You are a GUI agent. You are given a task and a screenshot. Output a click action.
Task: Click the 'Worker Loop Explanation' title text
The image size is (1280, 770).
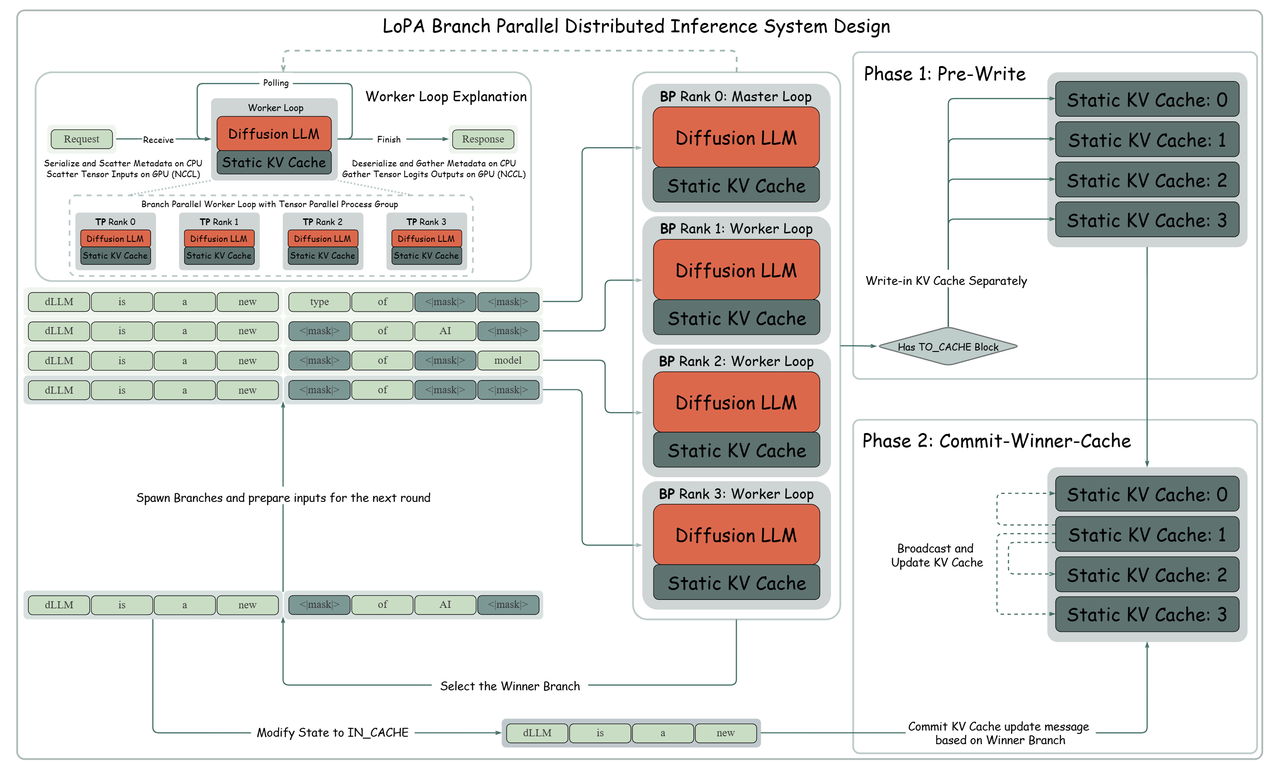click(446, 97)
